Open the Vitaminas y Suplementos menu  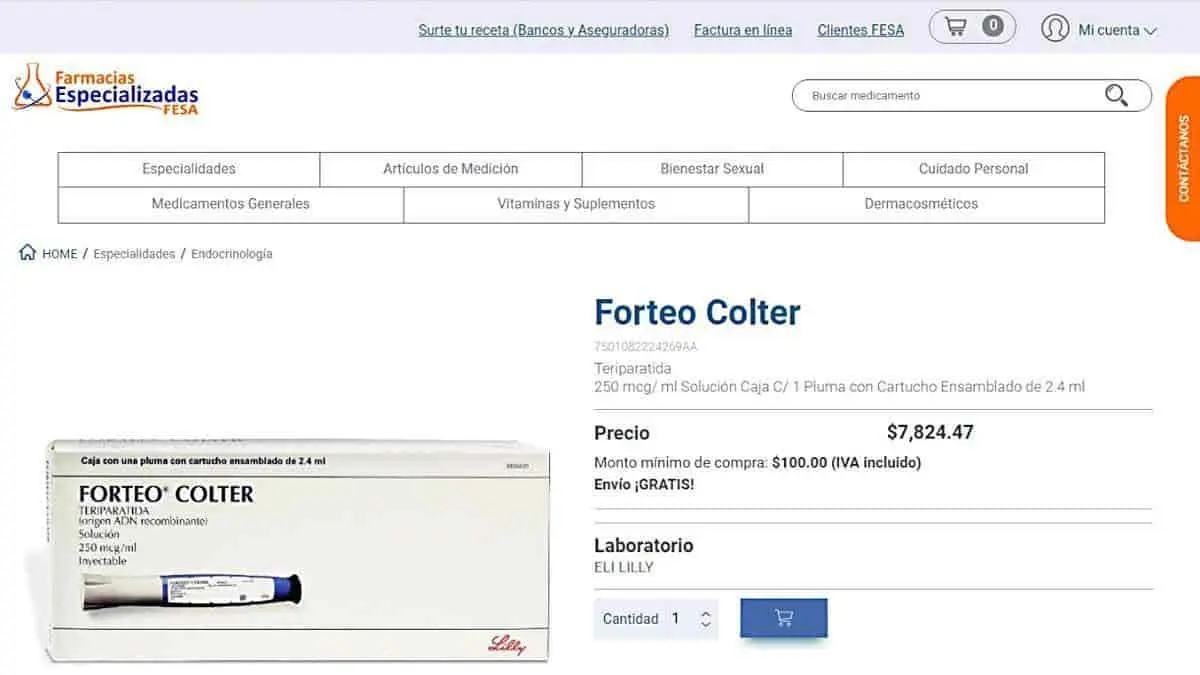click(x=576, y=204)
